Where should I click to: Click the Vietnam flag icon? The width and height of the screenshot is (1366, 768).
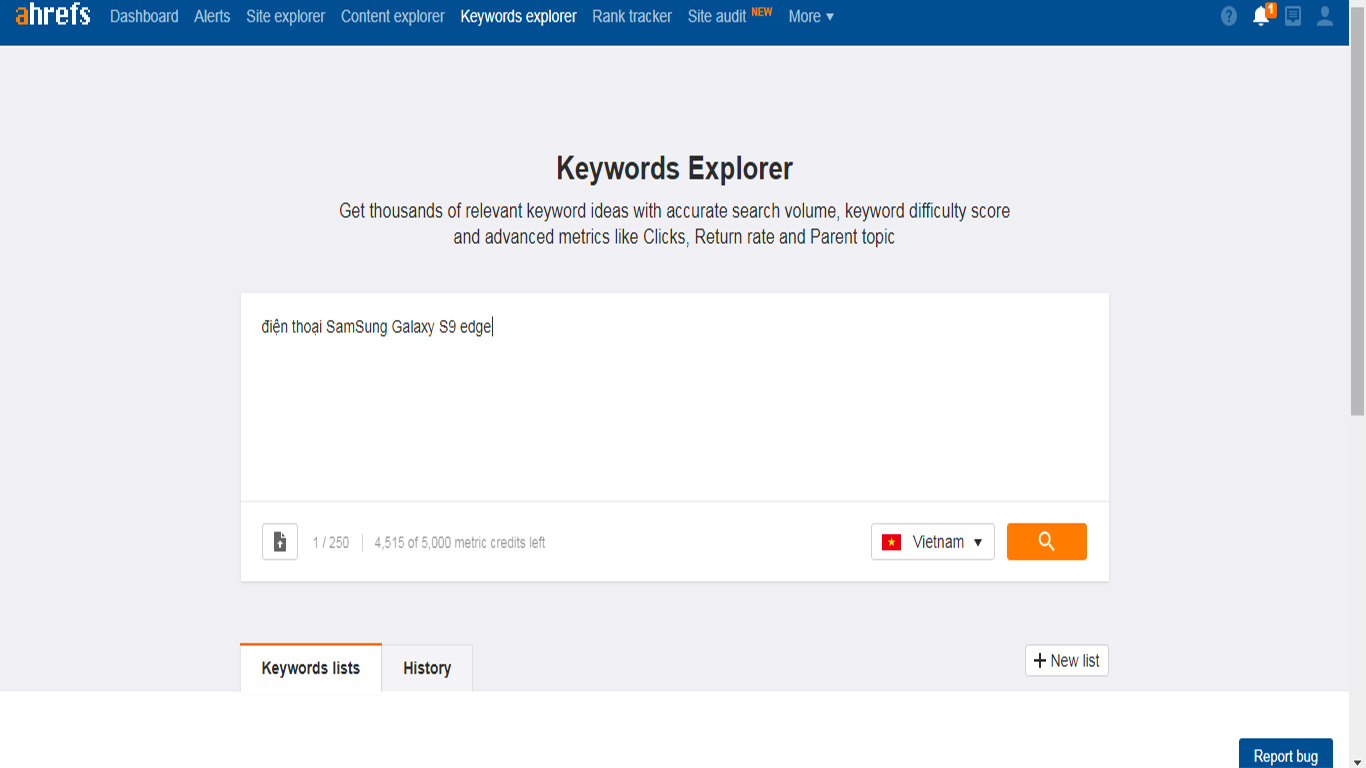891,542
